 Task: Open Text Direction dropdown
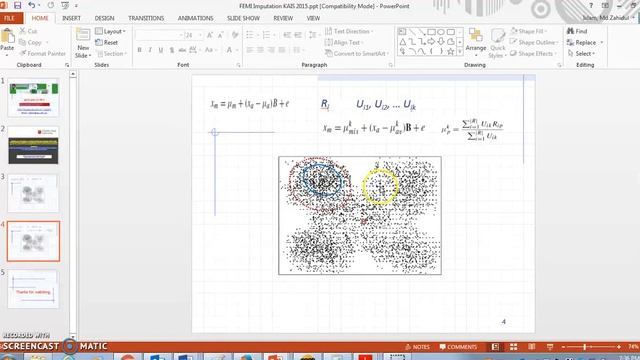(x=349, y=31)
